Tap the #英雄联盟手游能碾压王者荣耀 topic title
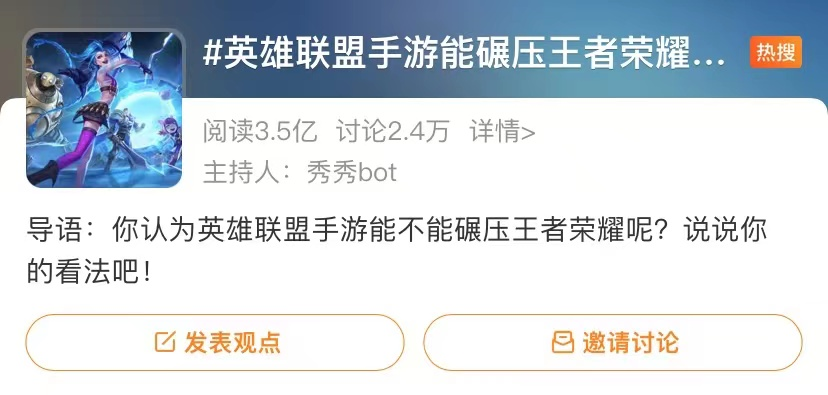 (464, 55)
